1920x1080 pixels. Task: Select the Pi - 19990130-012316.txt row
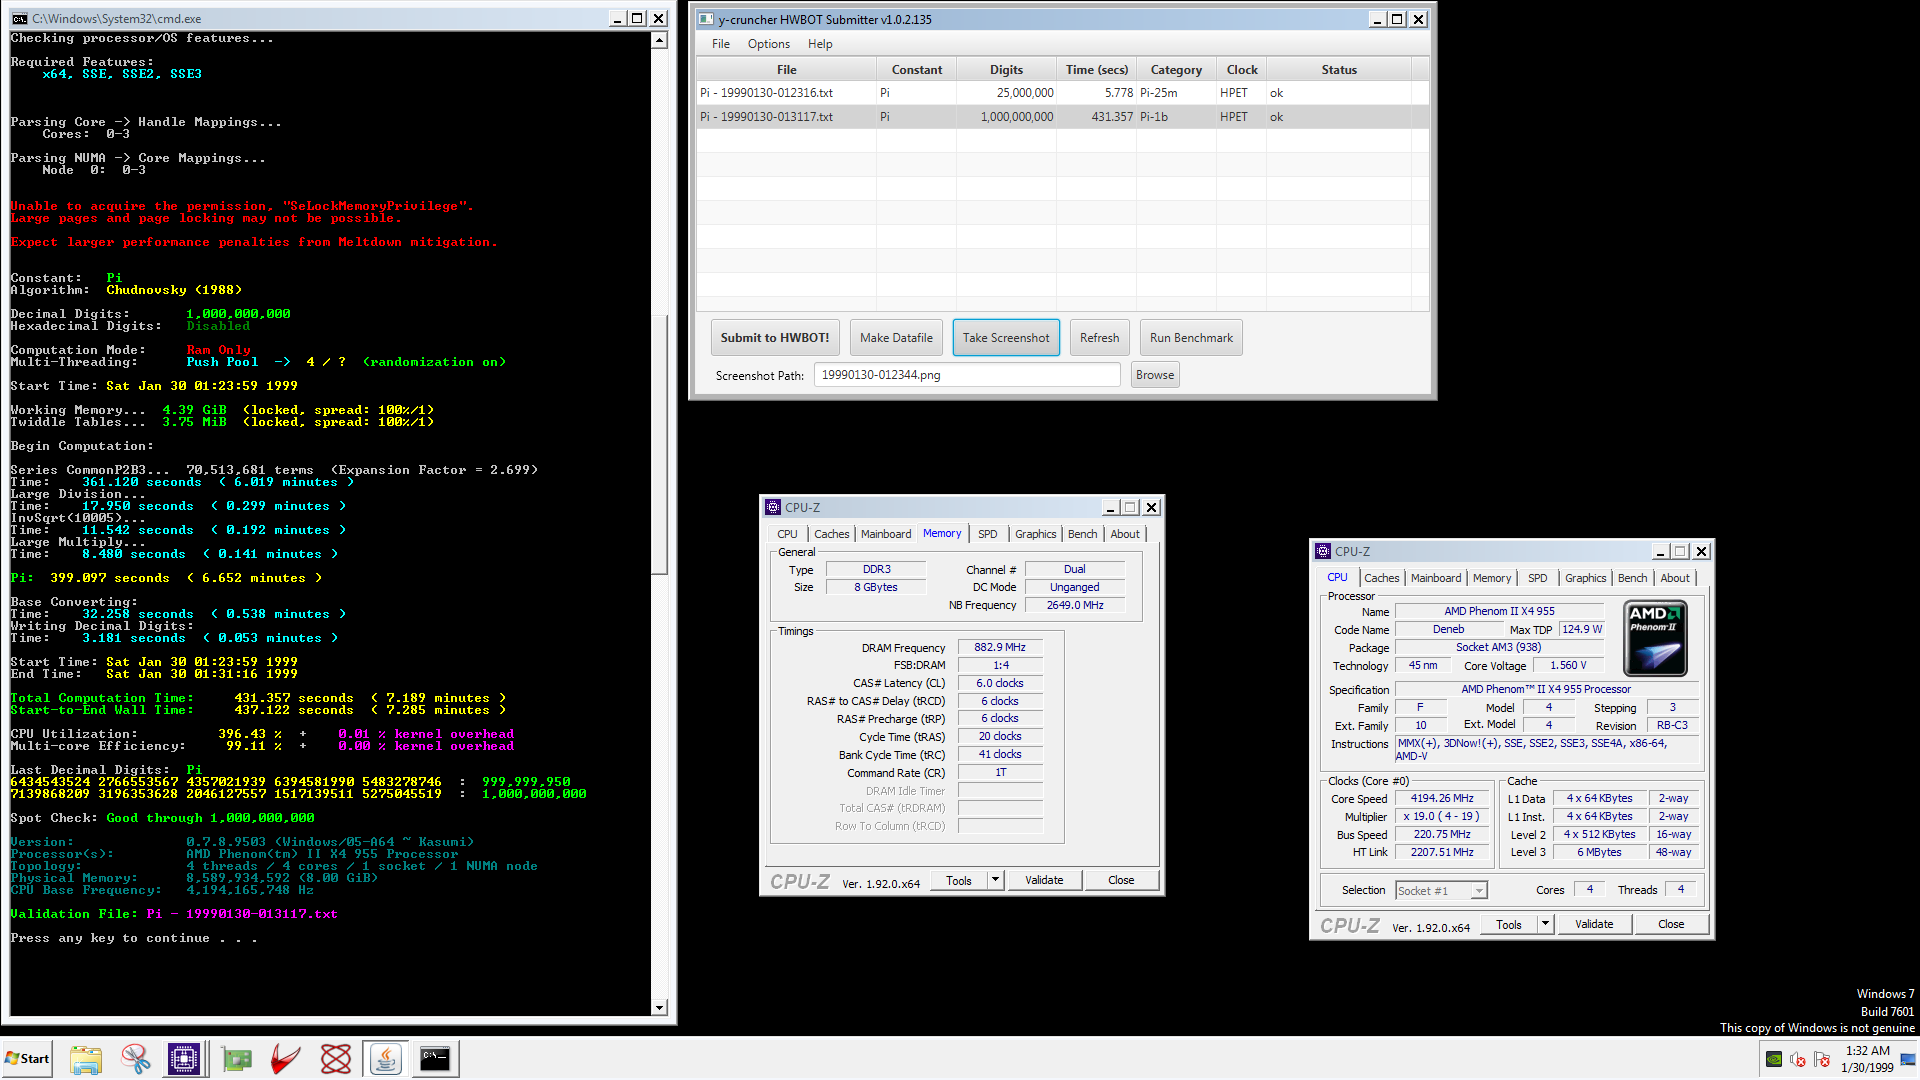click(x=1062, y=93)
